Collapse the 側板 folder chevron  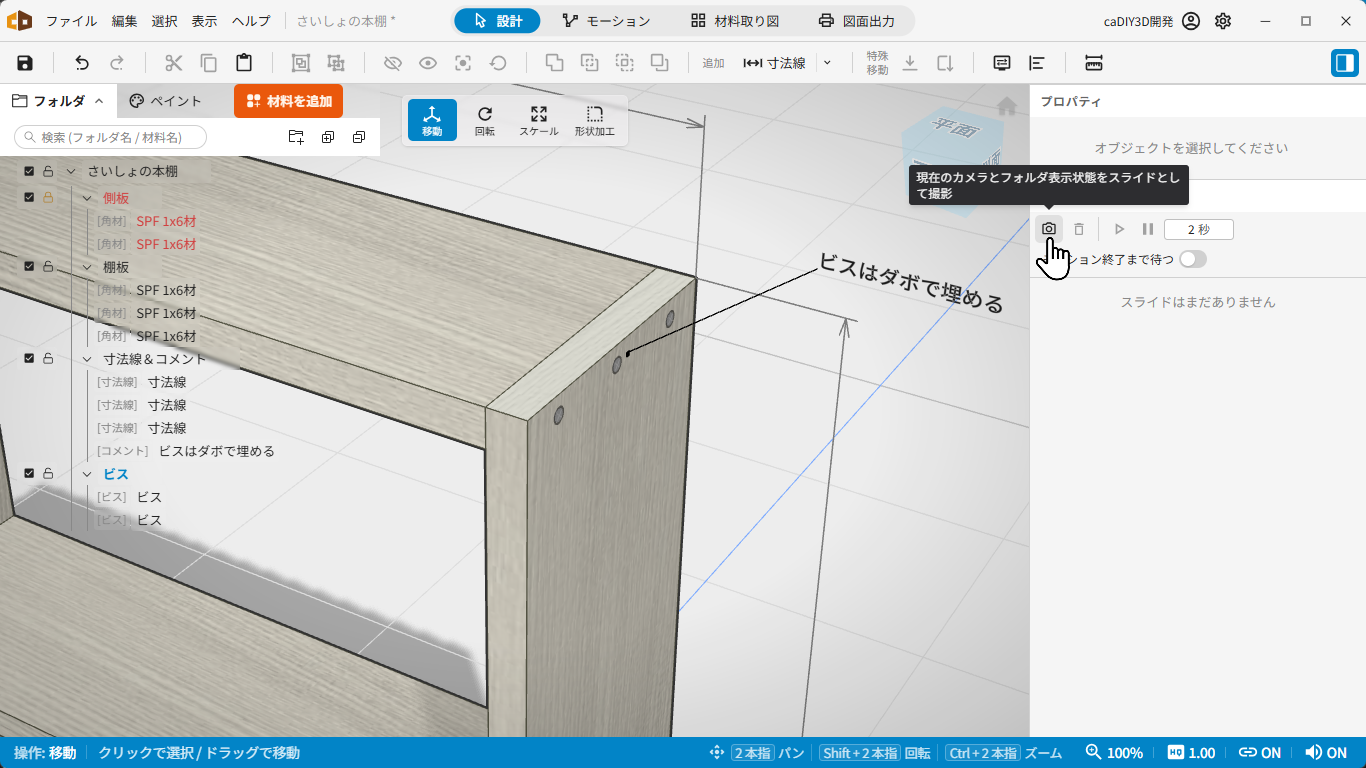[87, 198]
